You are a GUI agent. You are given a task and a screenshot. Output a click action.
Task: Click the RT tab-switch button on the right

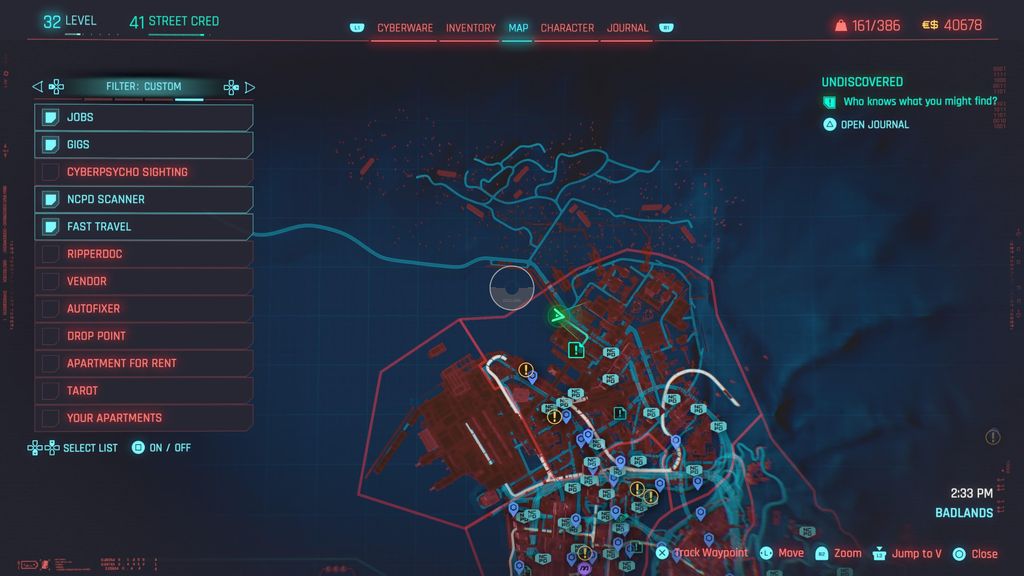point(666,27)
